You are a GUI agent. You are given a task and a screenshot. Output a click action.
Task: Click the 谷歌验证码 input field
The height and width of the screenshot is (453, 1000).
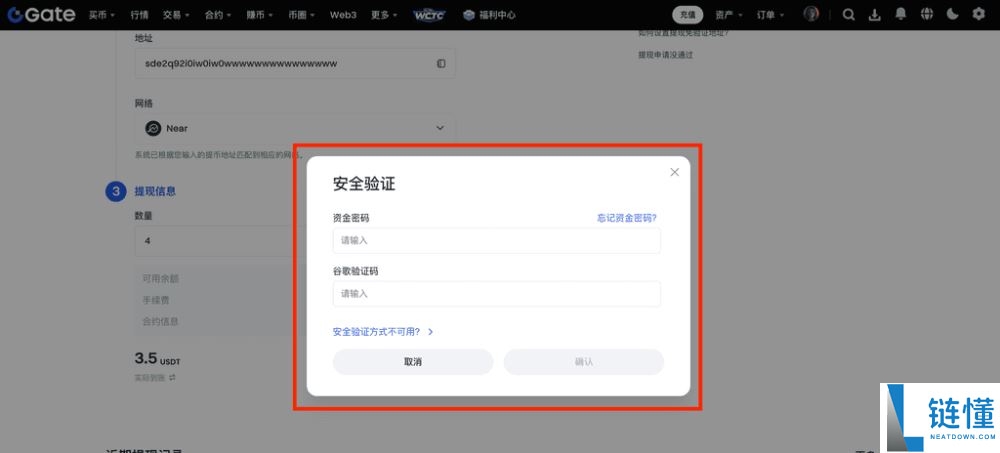[496, 294]
